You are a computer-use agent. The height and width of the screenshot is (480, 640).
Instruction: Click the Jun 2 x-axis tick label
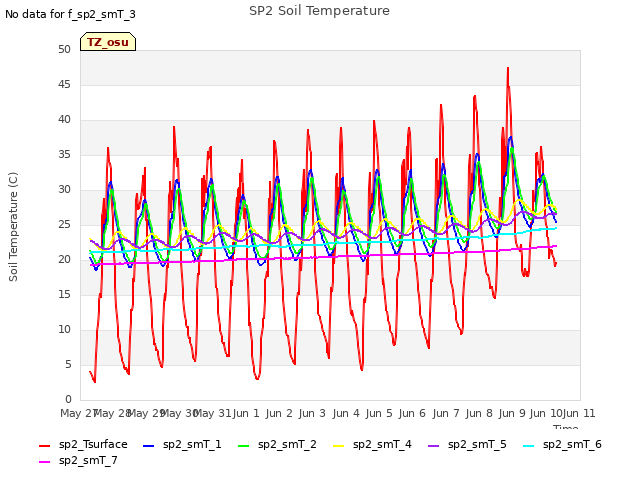pyautogui.click(x=279, y=413)
